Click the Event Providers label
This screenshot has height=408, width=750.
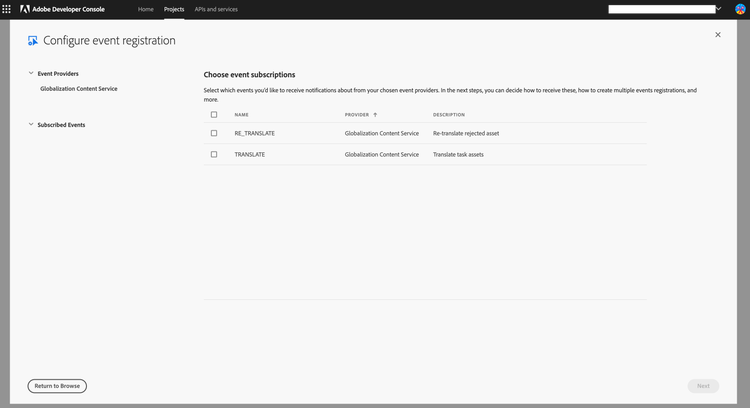point(58,74)
